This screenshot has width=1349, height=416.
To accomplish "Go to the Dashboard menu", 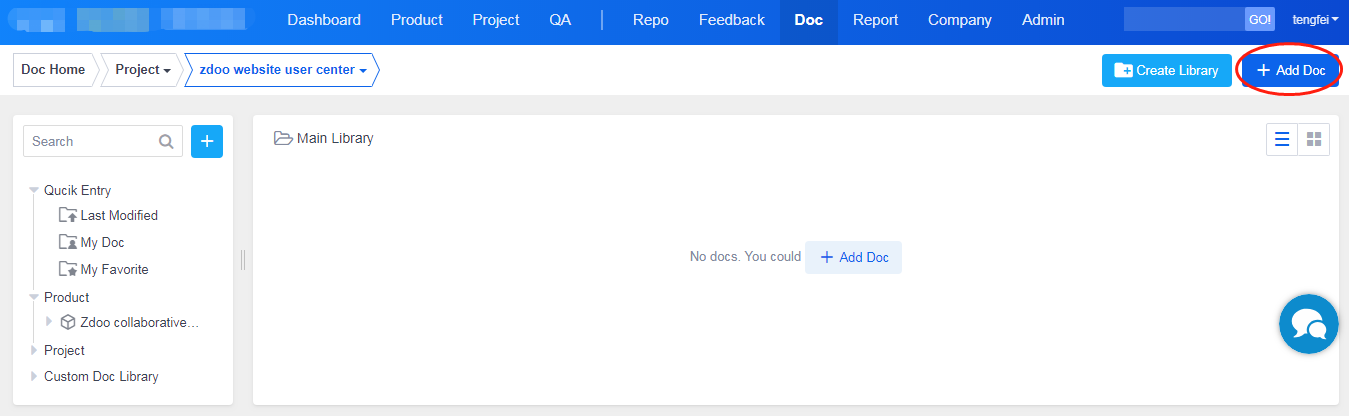I will (x=324, y=20).
